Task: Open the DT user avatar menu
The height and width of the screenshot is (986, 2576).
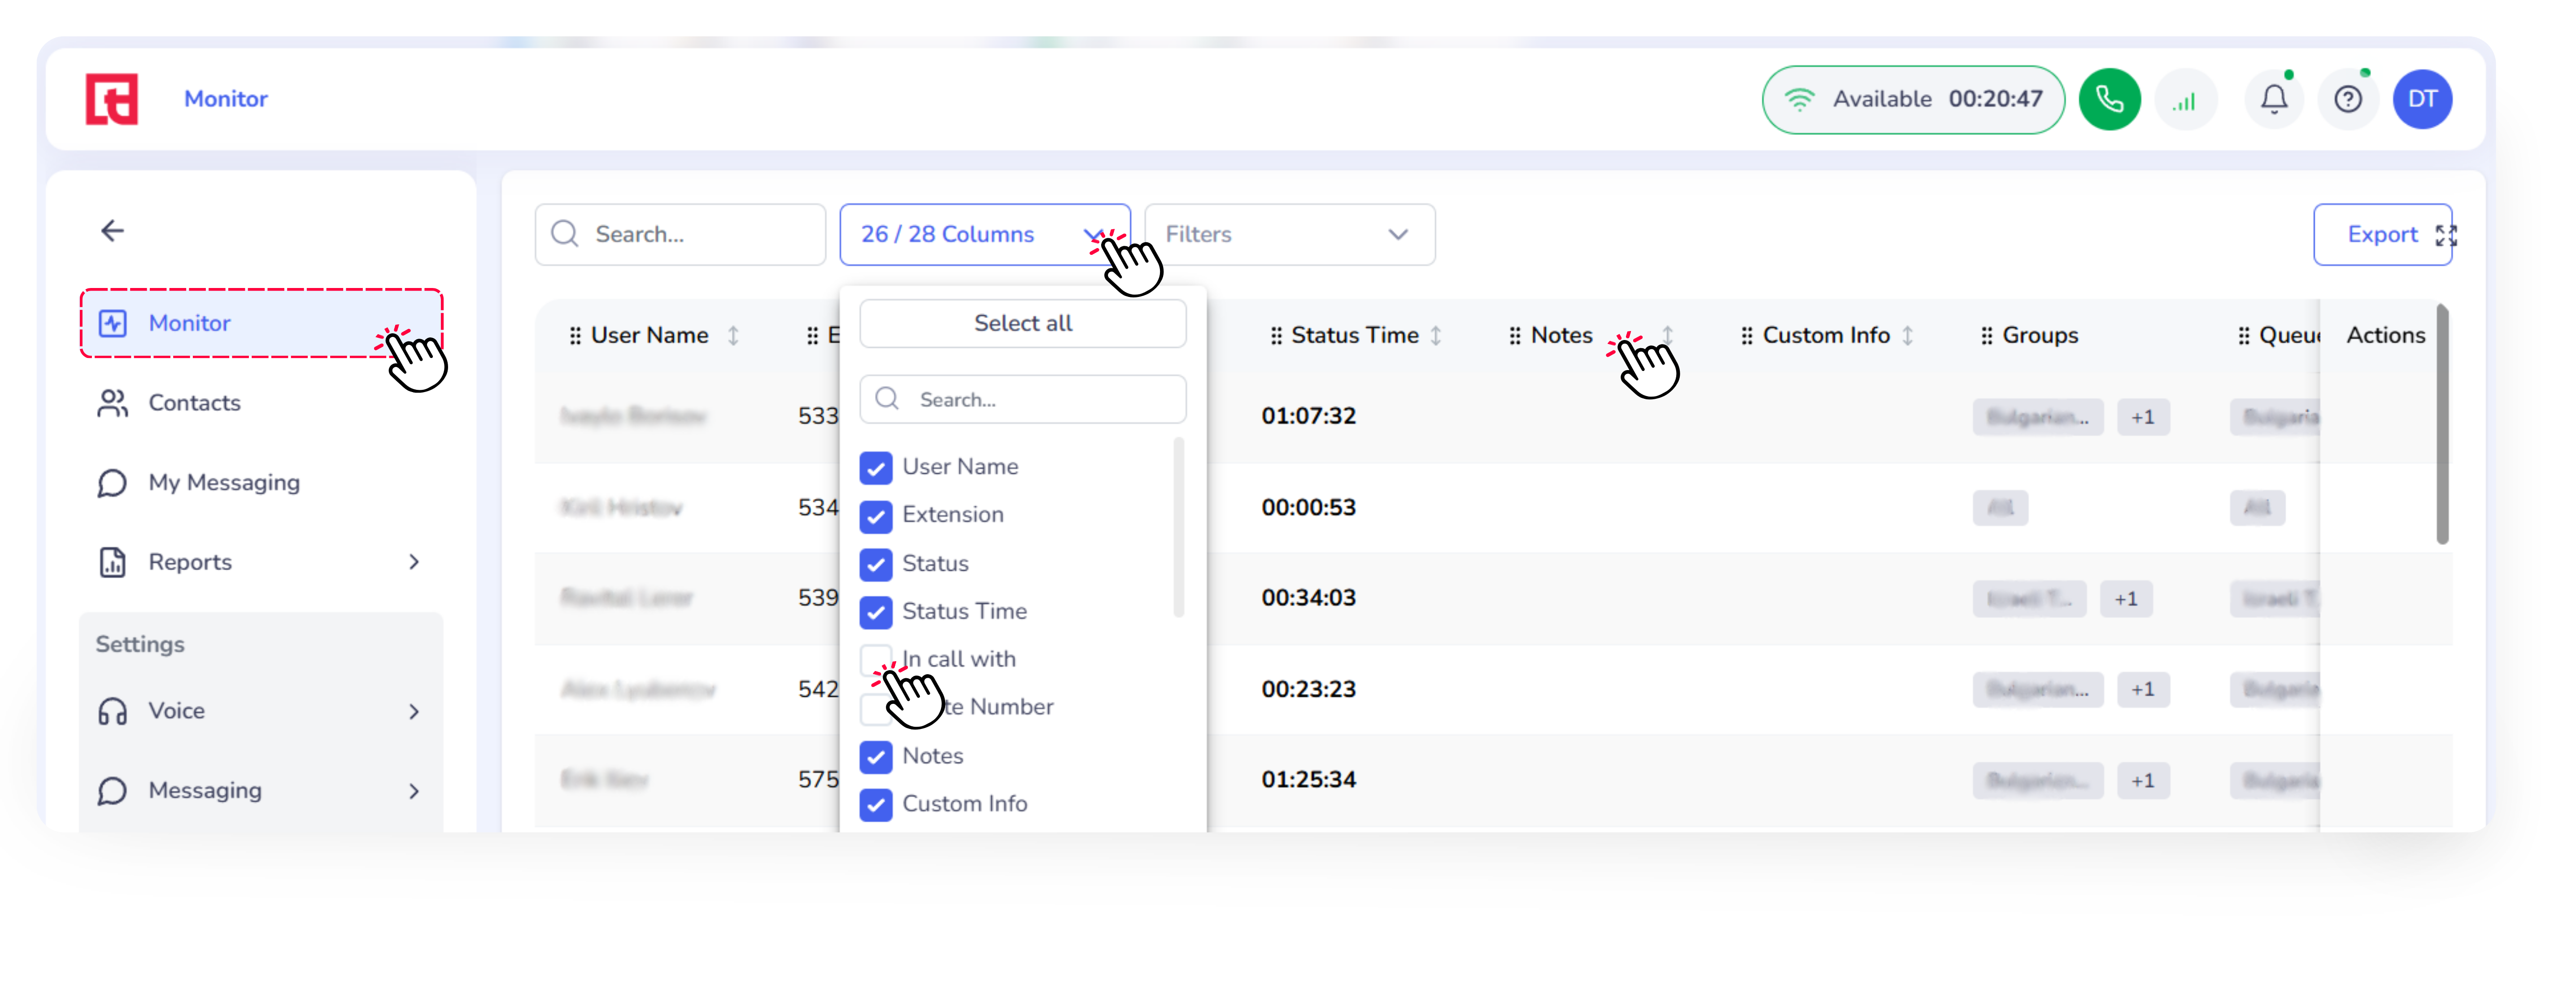Action: pos(2422,99)
